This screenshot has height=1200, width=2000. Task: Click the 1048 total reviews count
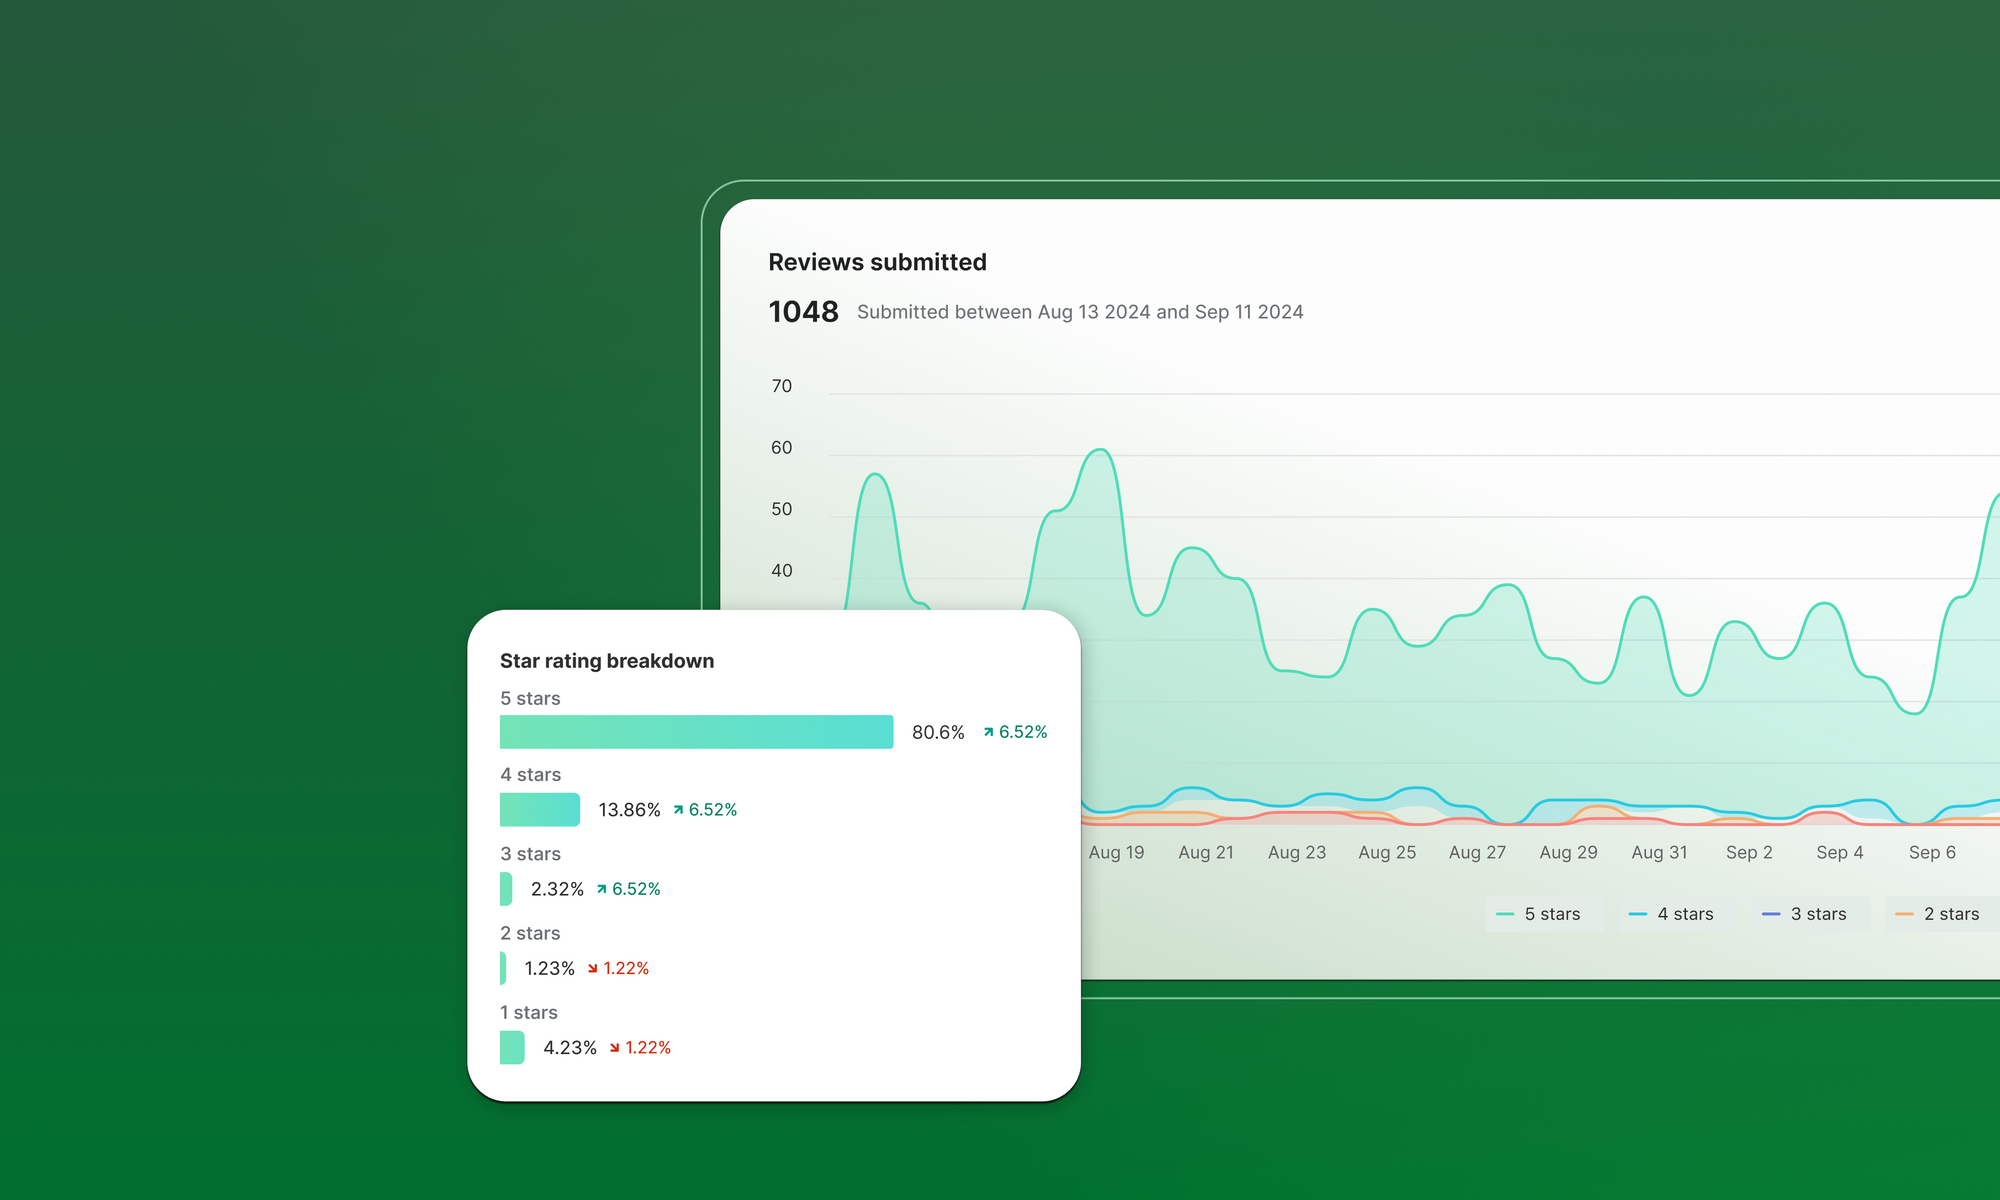[x=804, y=311]
